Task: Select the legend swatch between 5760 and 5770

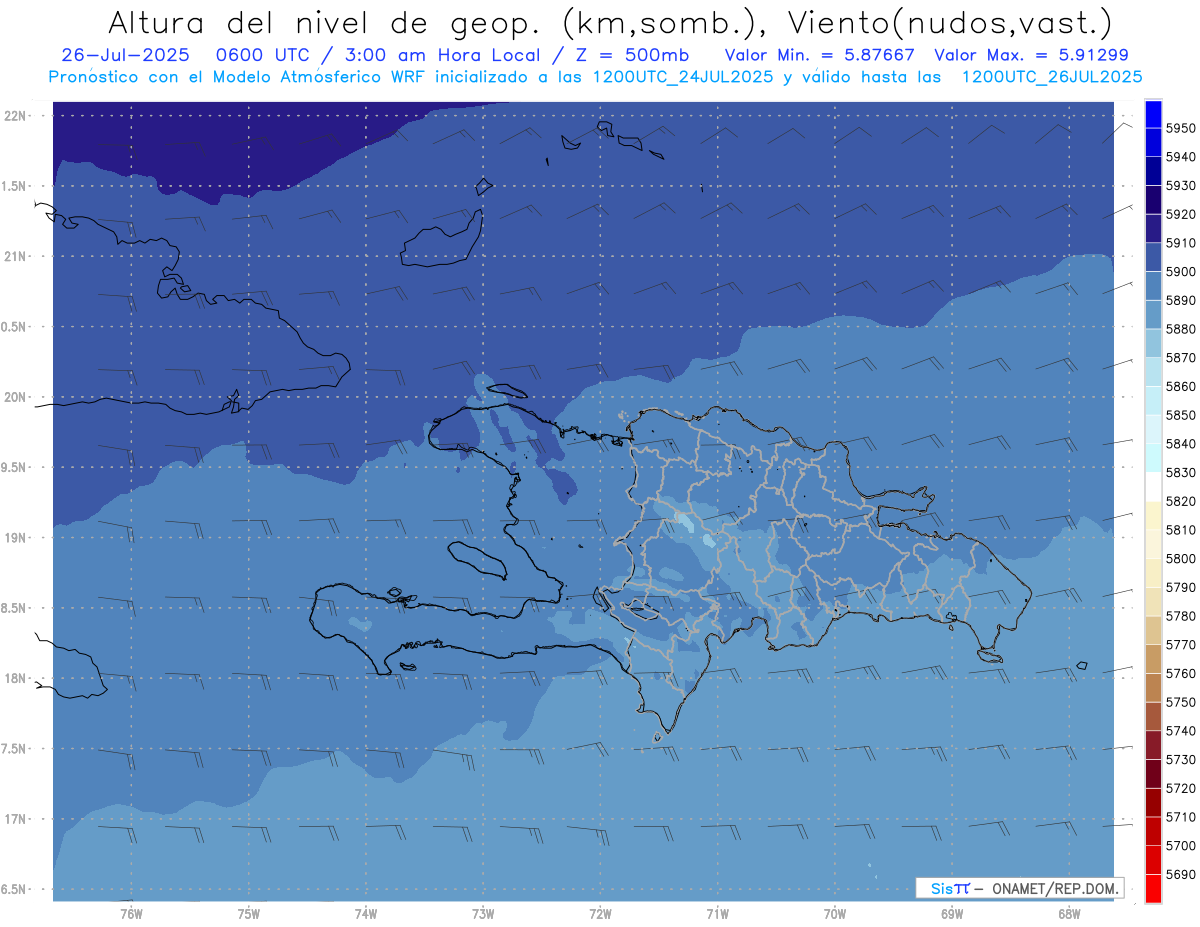Action: 1153,659
